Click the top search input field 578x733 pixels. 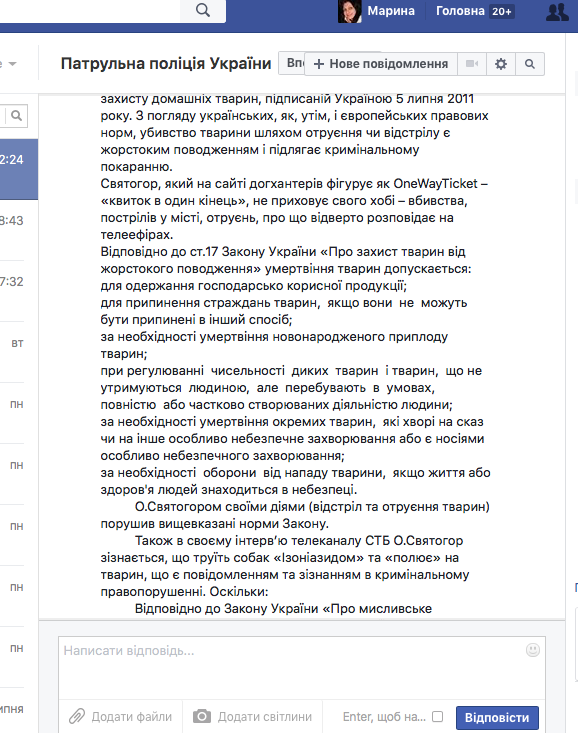(x=90, y=10)
